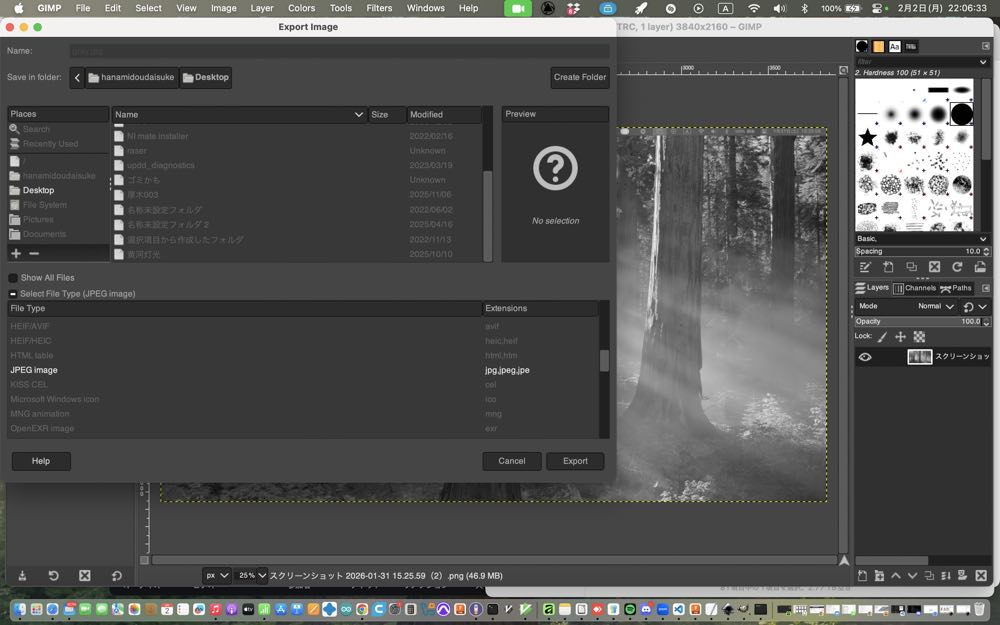Screen dimensions: 1000x625
Task: Open the Colors menu
Action: click(x=301, y=8)
